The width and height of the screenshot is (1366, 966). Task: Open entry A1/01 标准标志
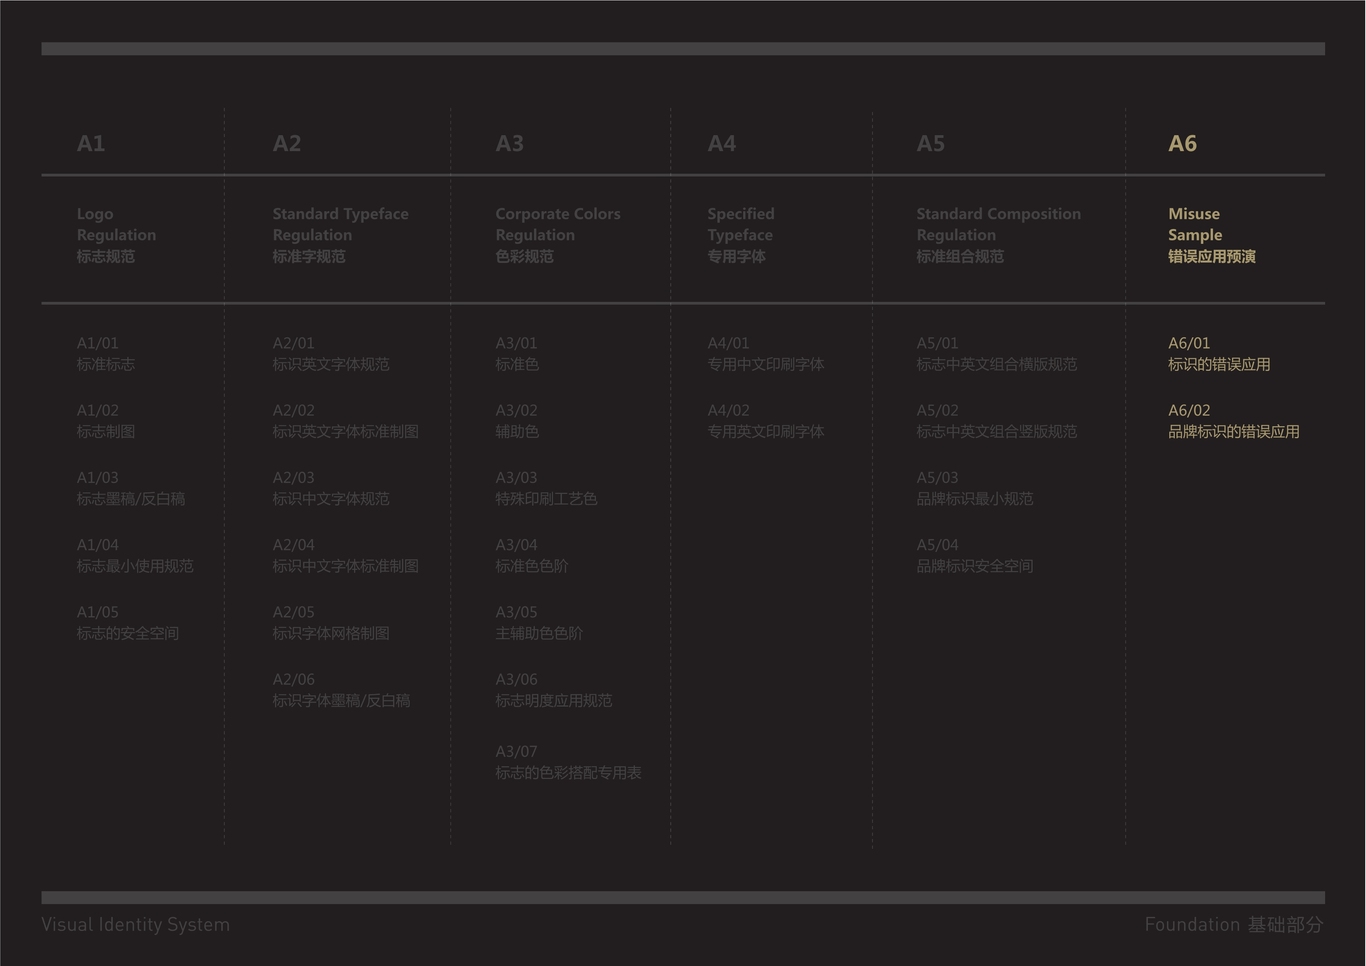(x=106, y=354)
